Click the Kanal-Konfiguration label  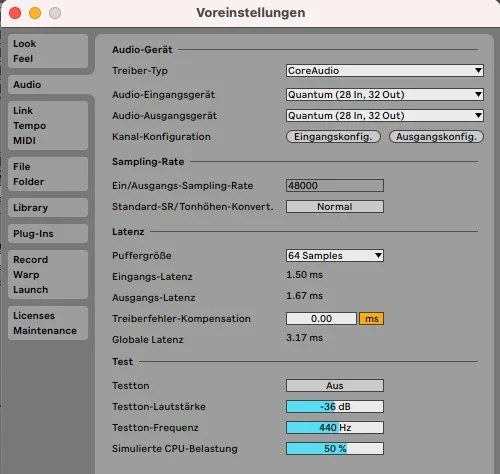pyautogui.click(x=161, y=136)
